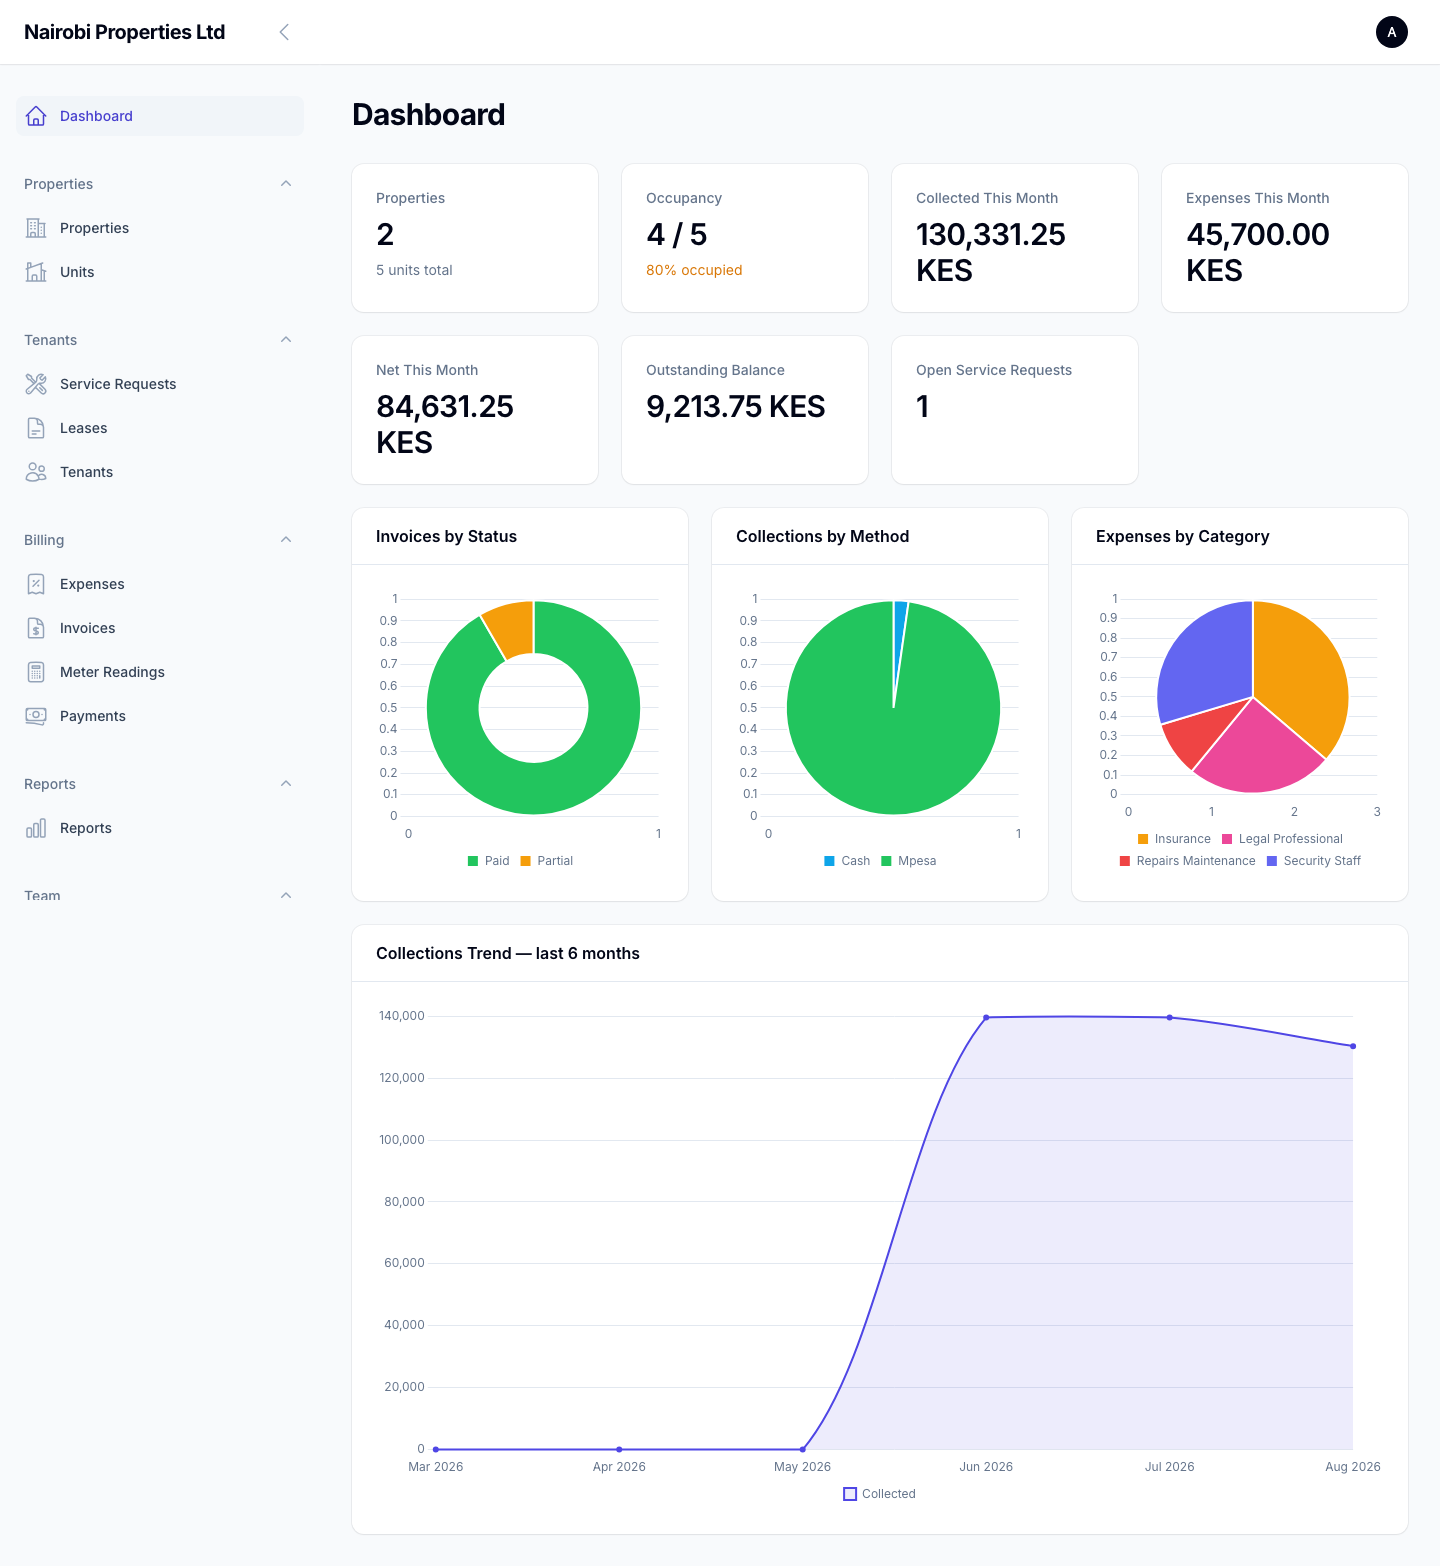Click the Jun 2026 data point
The height and width of the screenshot is (1566, 1440).
(x=986, y=1018)
